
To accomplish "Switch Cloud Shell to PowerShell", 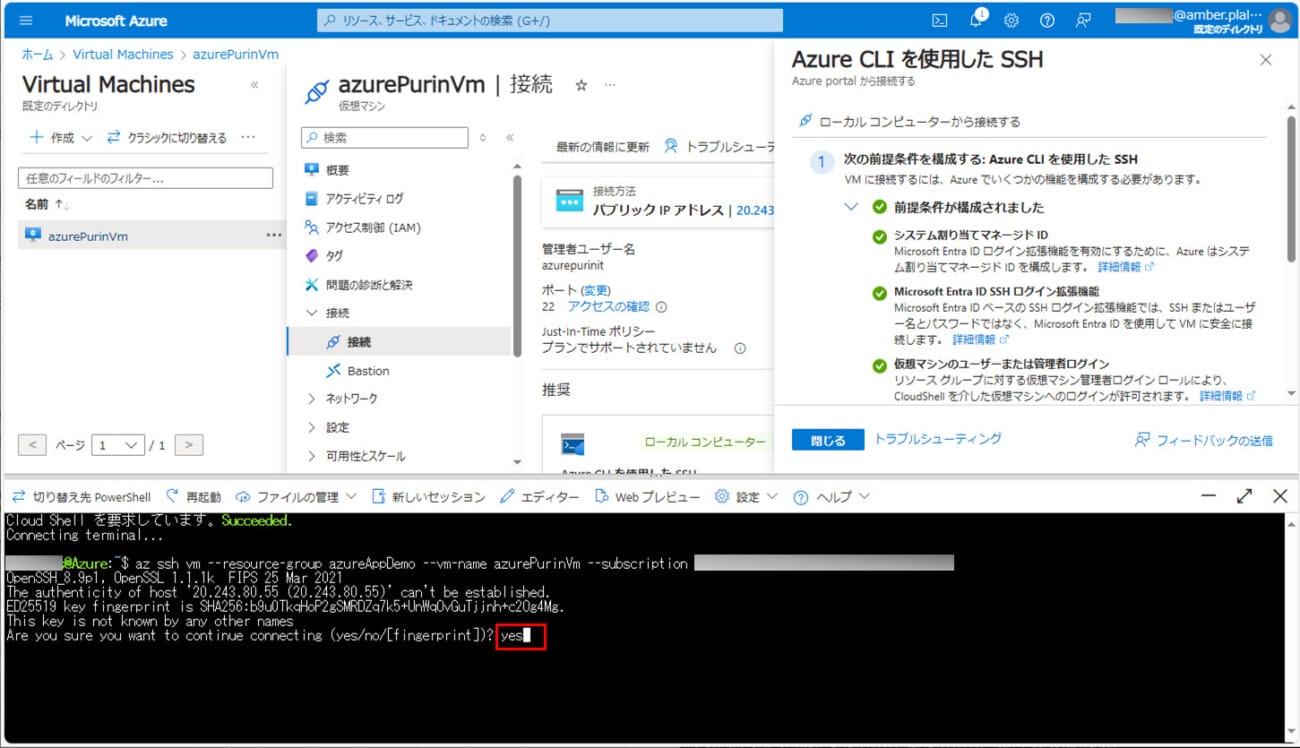I will point(82,497).
